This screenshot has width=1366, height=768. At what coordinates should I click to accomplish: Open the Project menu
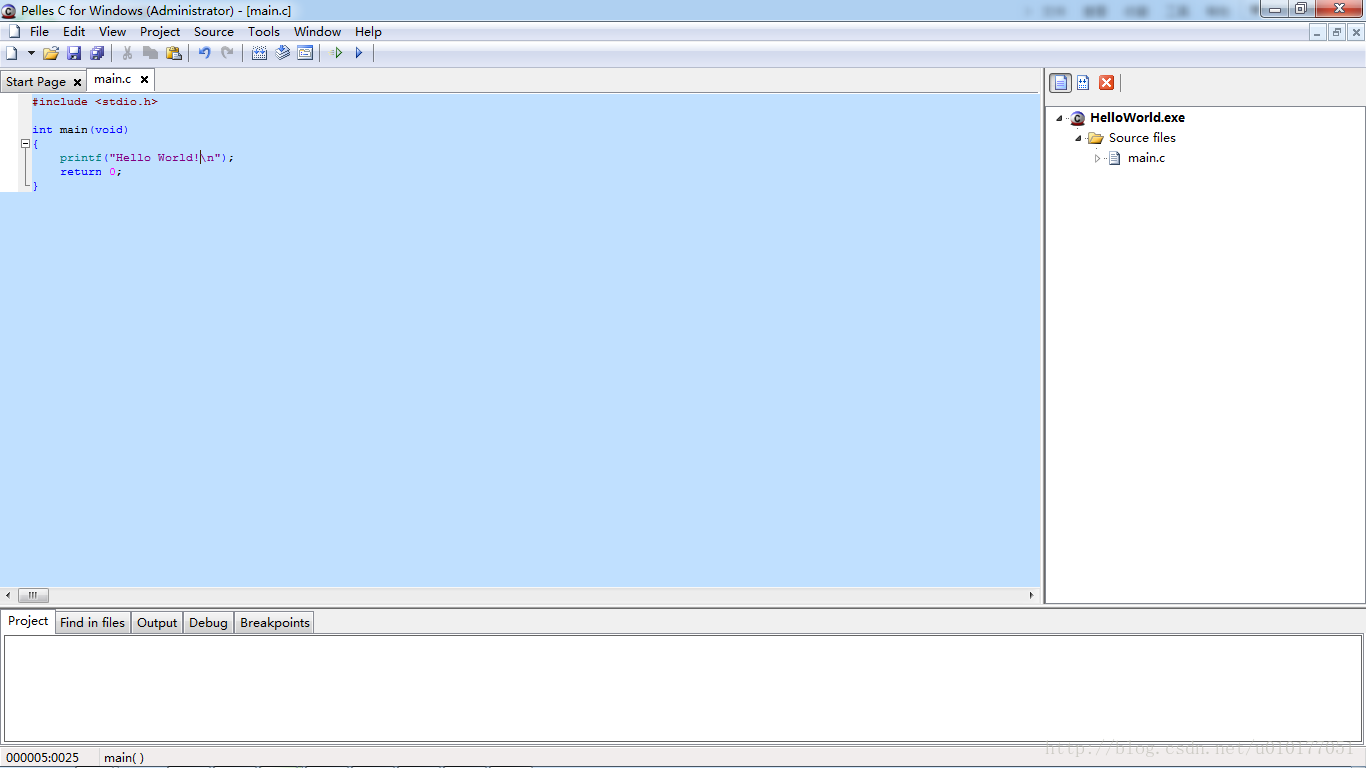160,32
